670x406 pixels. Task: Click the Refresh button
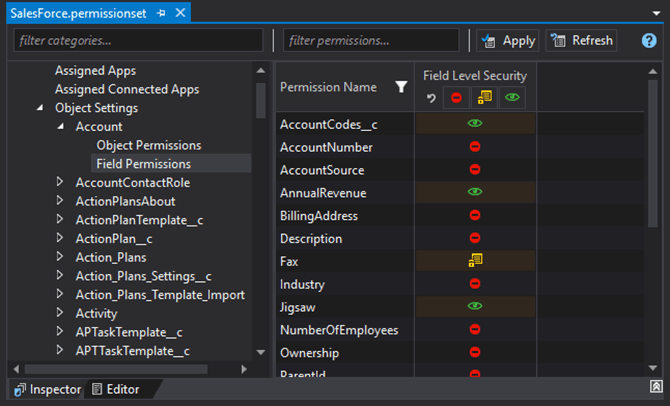pyautogui.click(x=581, y=41)
